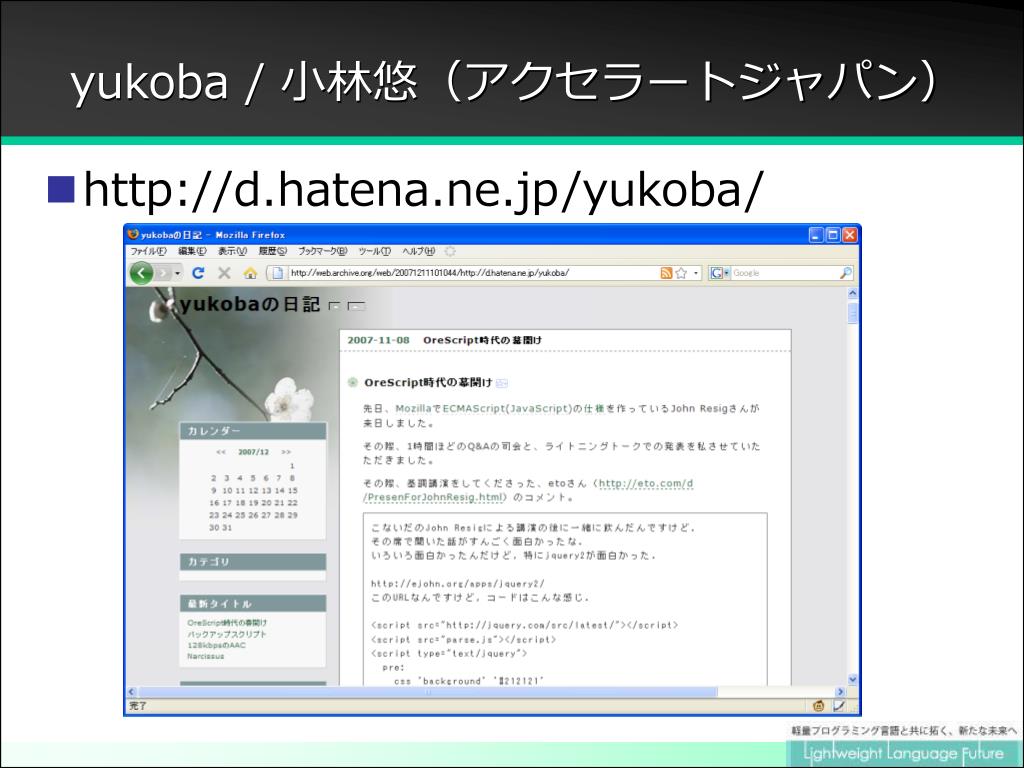1024x768 pixels.
Task: Click the Greasemonkey face icon in status bar
Action: (818, 706)
